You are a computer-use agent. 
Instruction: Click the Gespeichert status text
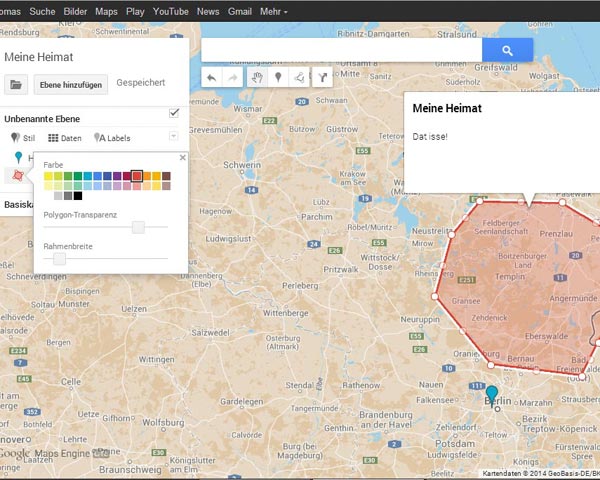[141, 83]
